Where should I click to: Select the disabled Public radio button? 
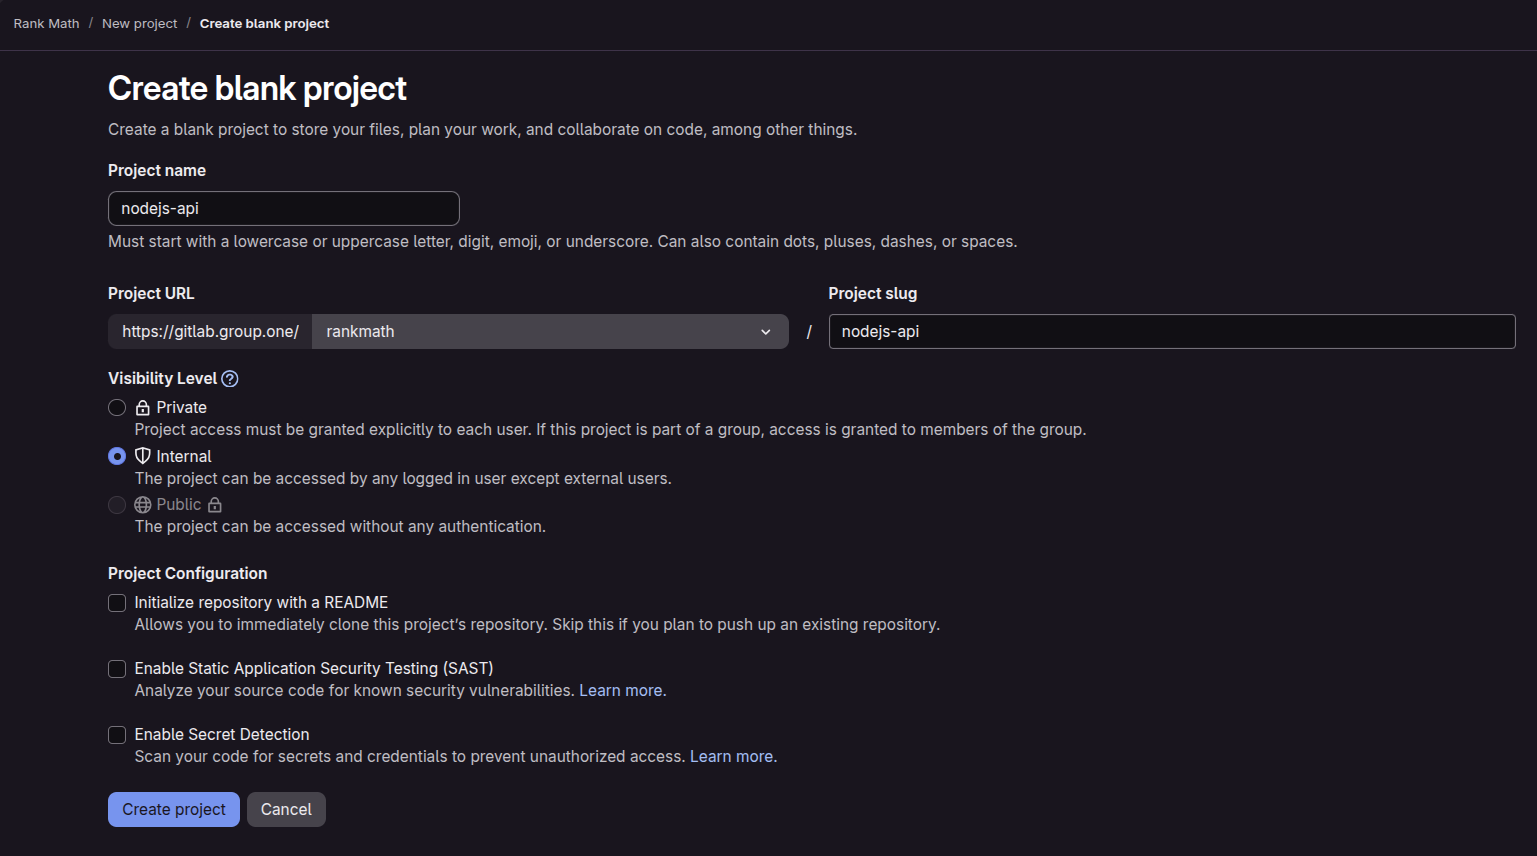coord(117,505)
